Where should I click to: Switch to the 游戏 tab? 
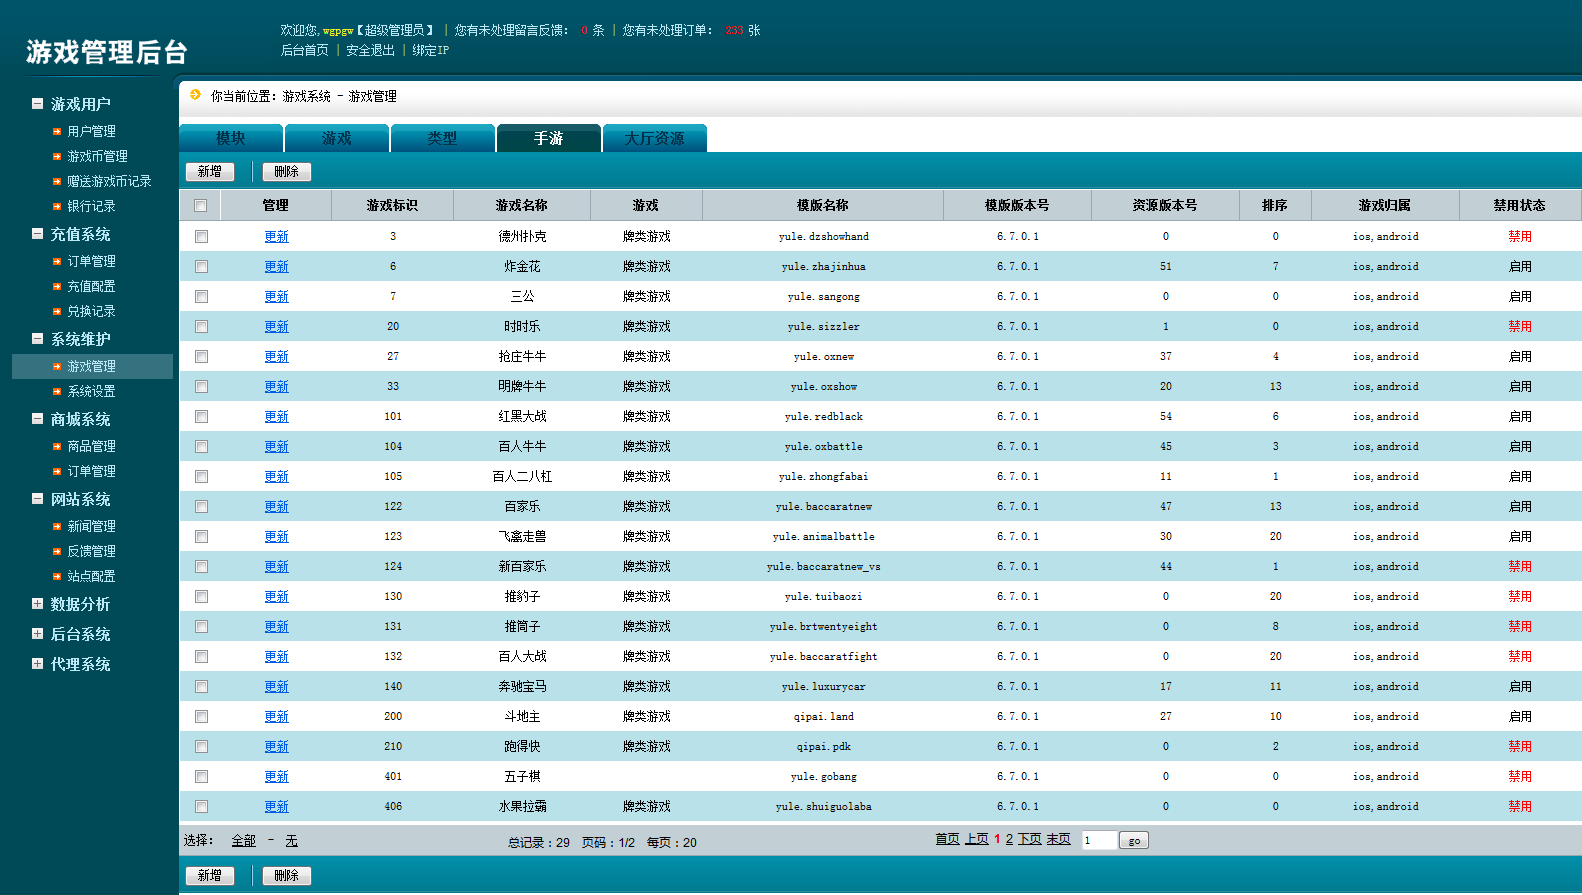[337, 138]
